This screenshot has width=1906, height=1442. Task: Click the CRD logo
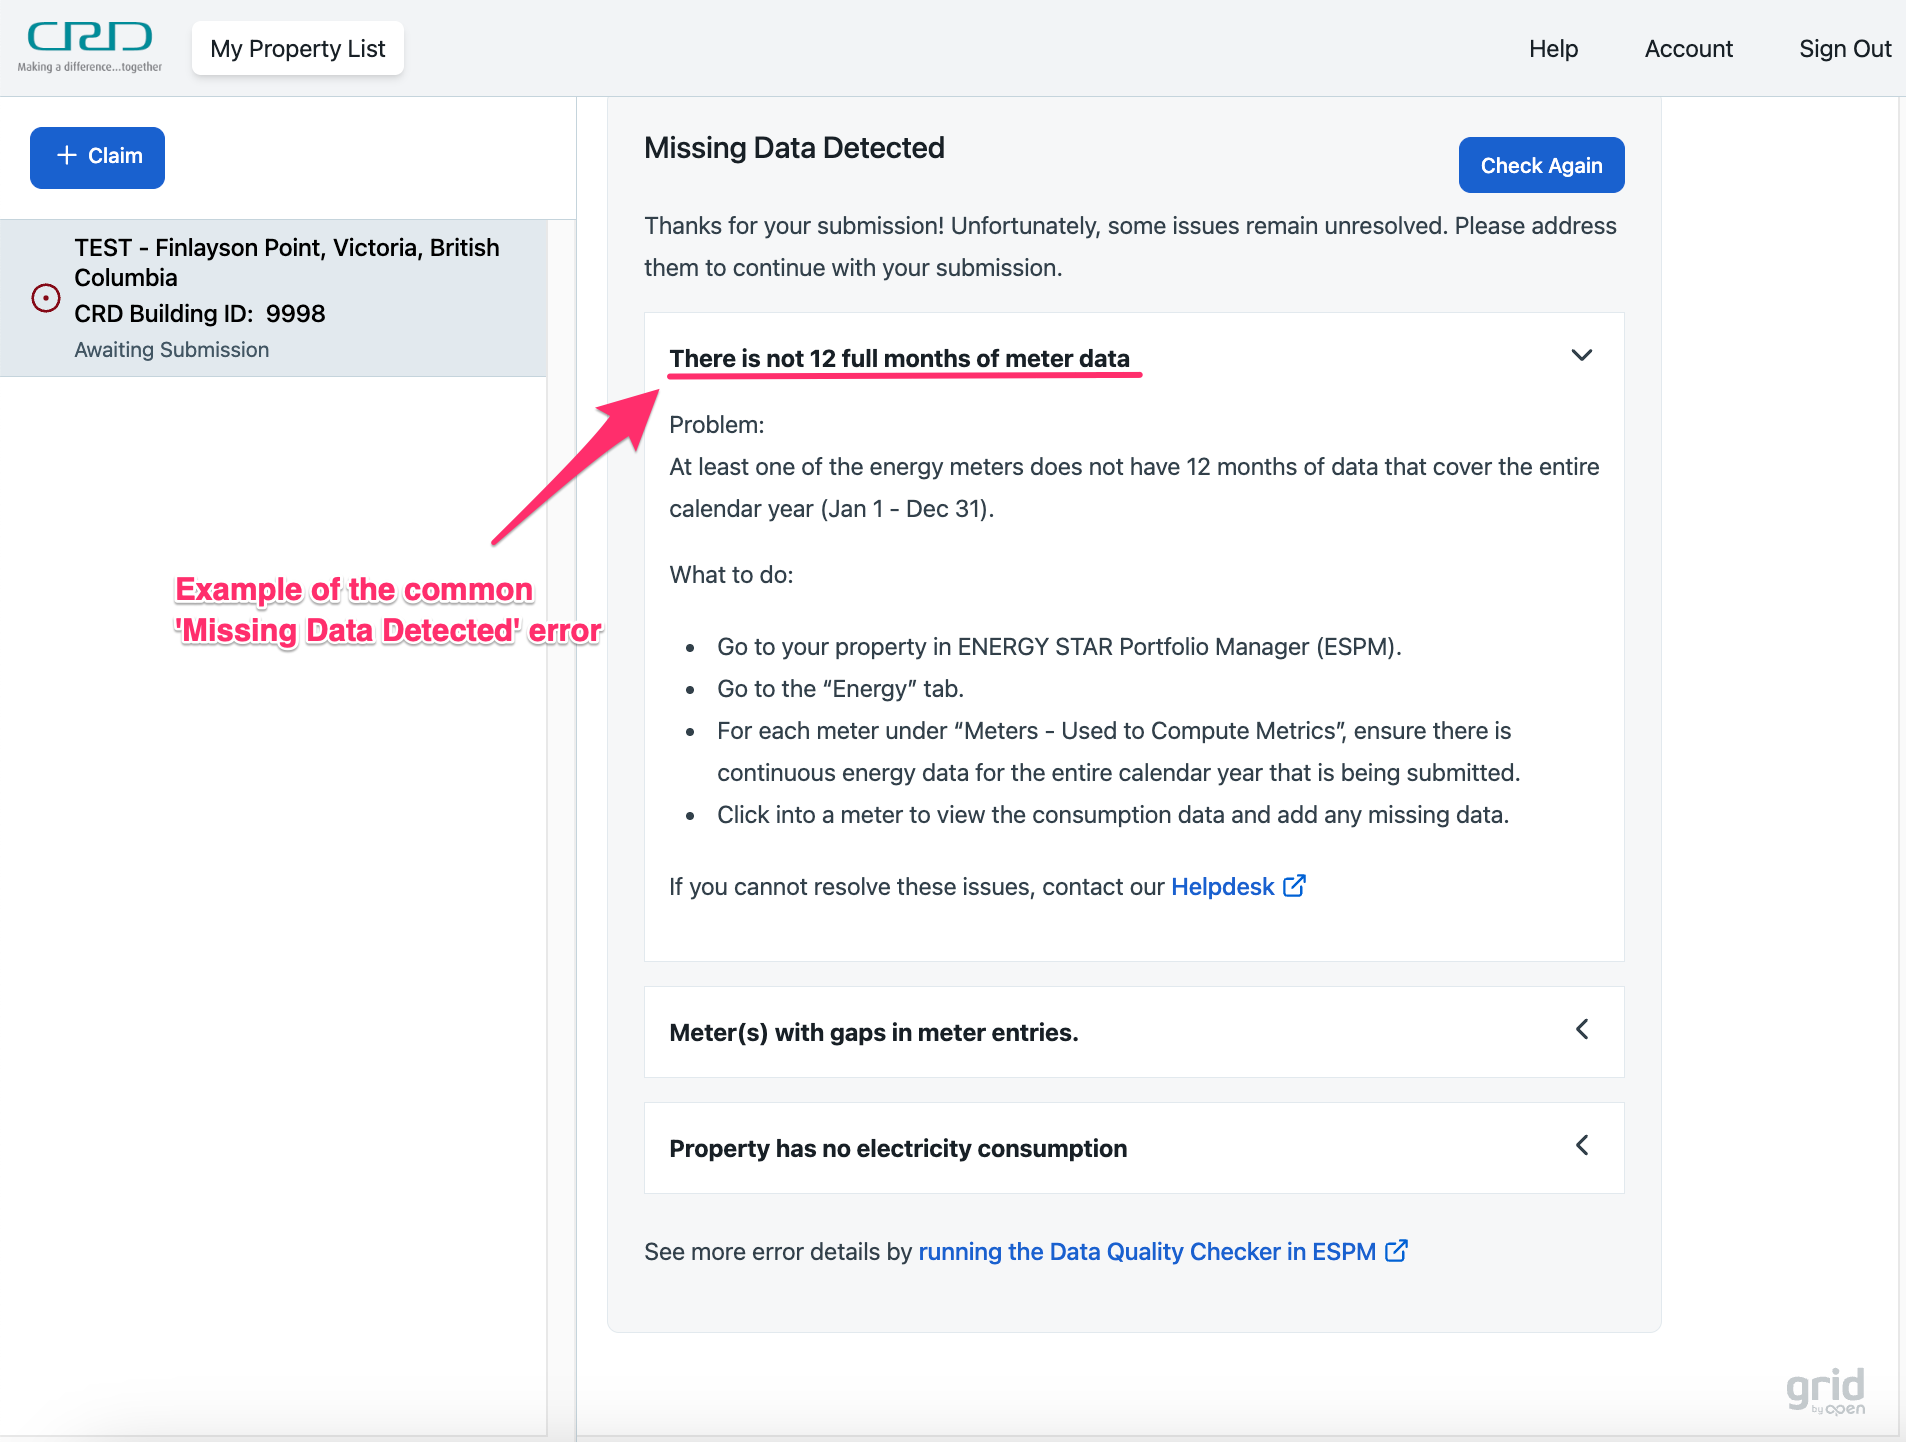(90, 46)
